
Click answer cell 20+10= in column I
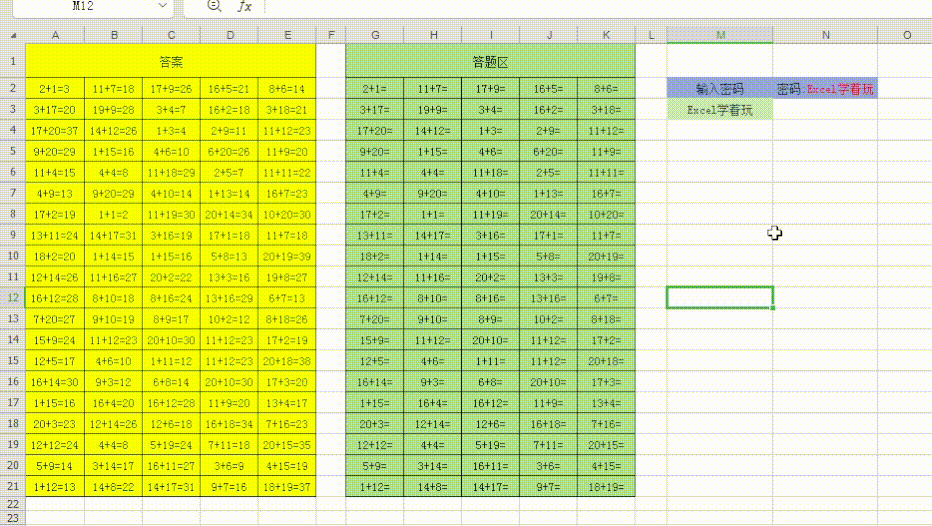click(x=490, y=340)
